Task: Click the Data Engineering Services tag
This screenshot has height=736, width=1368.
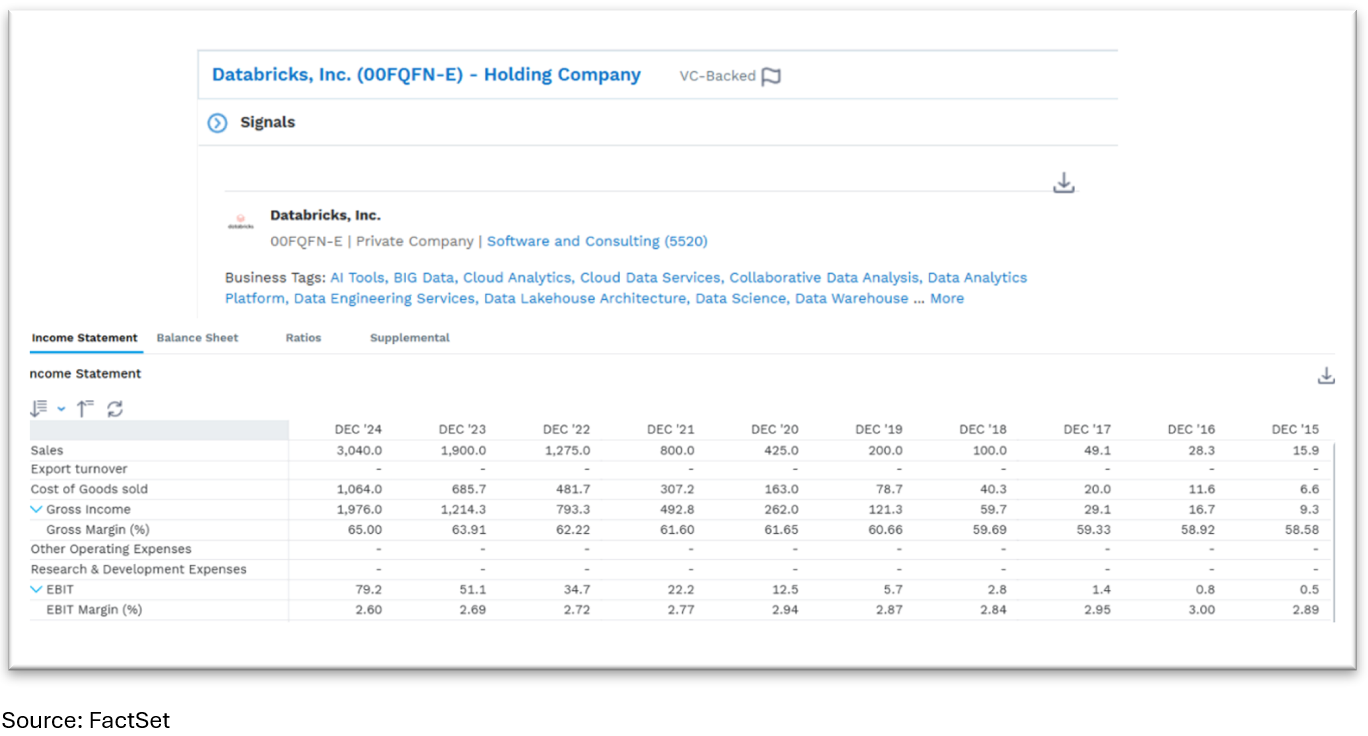Action: [385, 299]
